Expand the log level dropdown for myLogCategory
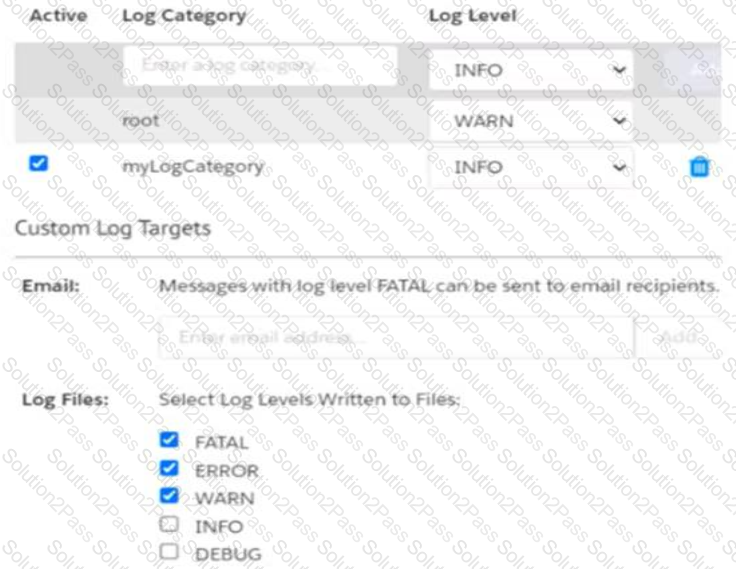This screenshot has height=569, width=736. click(x=531, y=167)
